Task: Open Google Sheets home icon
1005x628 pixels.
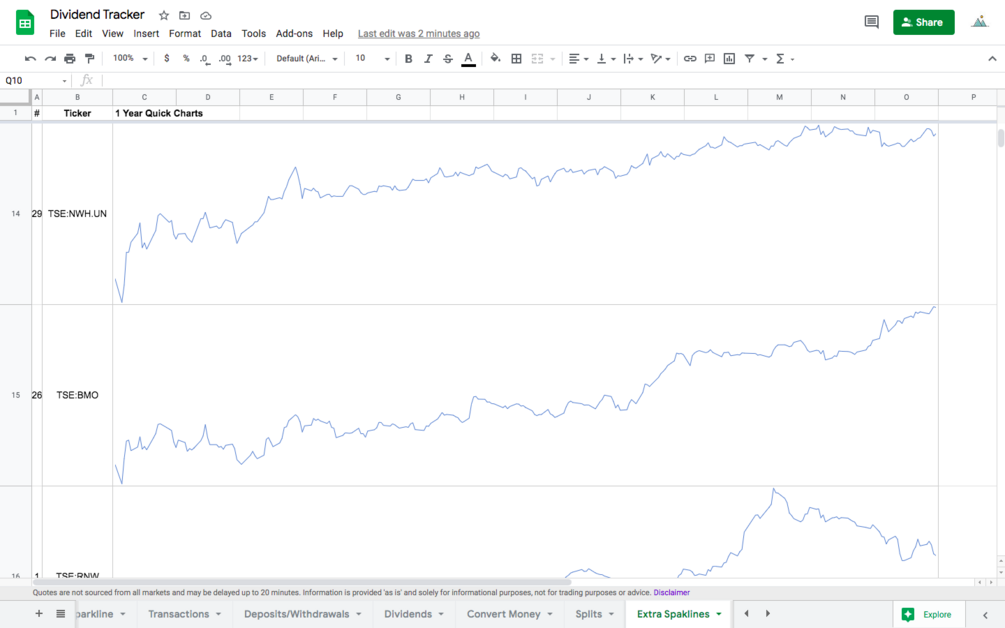Action: [x=25, y=22]
